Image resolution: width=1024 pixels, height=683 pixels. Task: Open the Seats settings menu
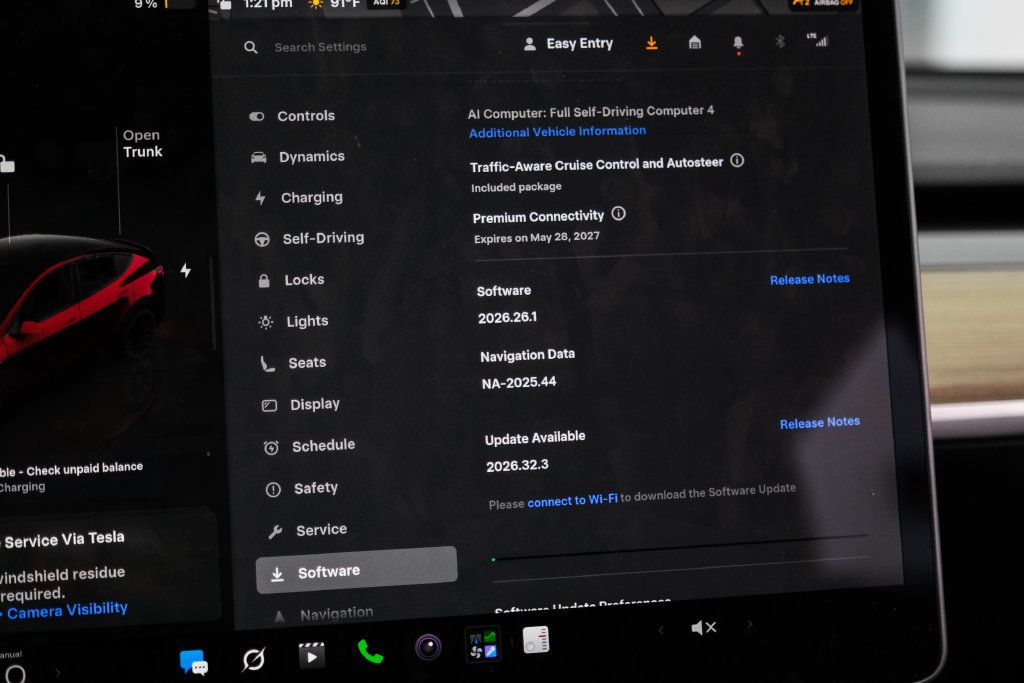(x=294, y=363)
